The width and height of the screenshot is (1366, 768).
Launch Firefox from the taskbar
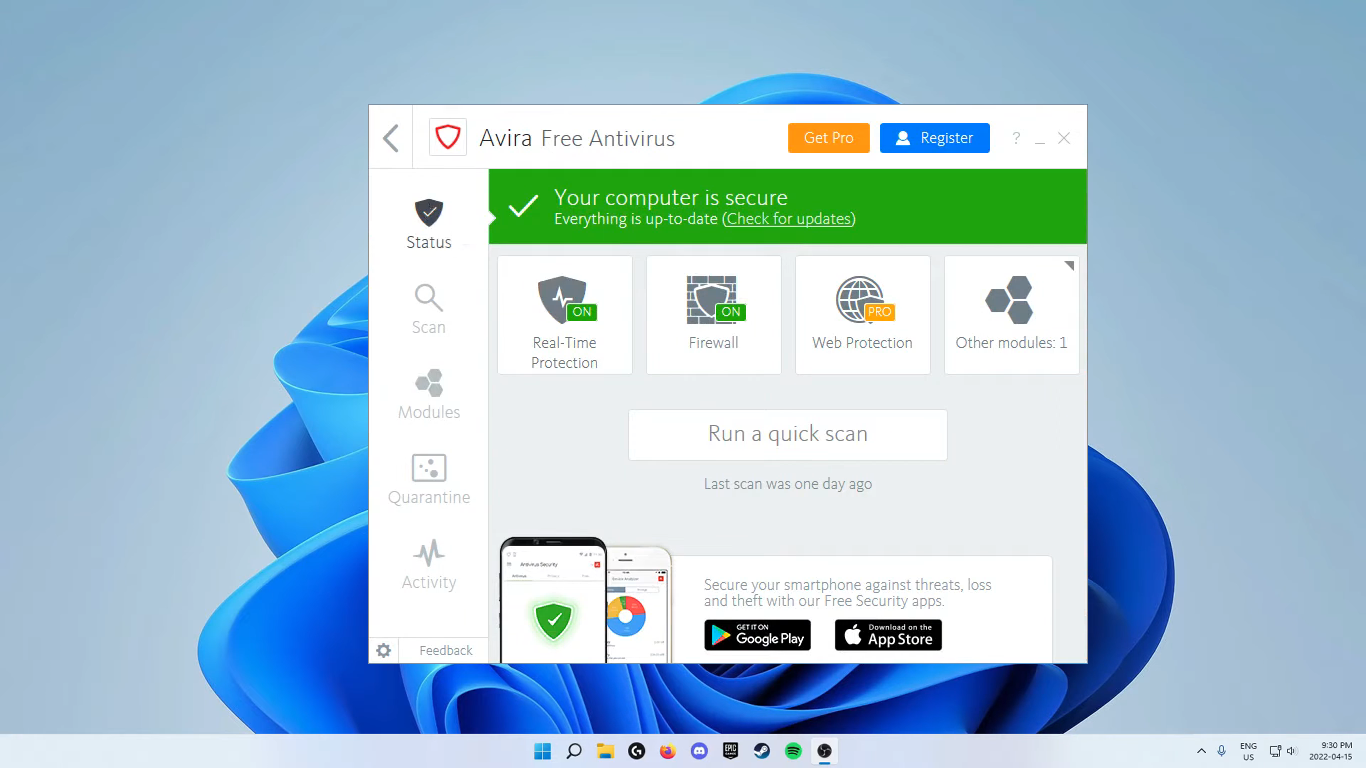click(x=668, y=751)
